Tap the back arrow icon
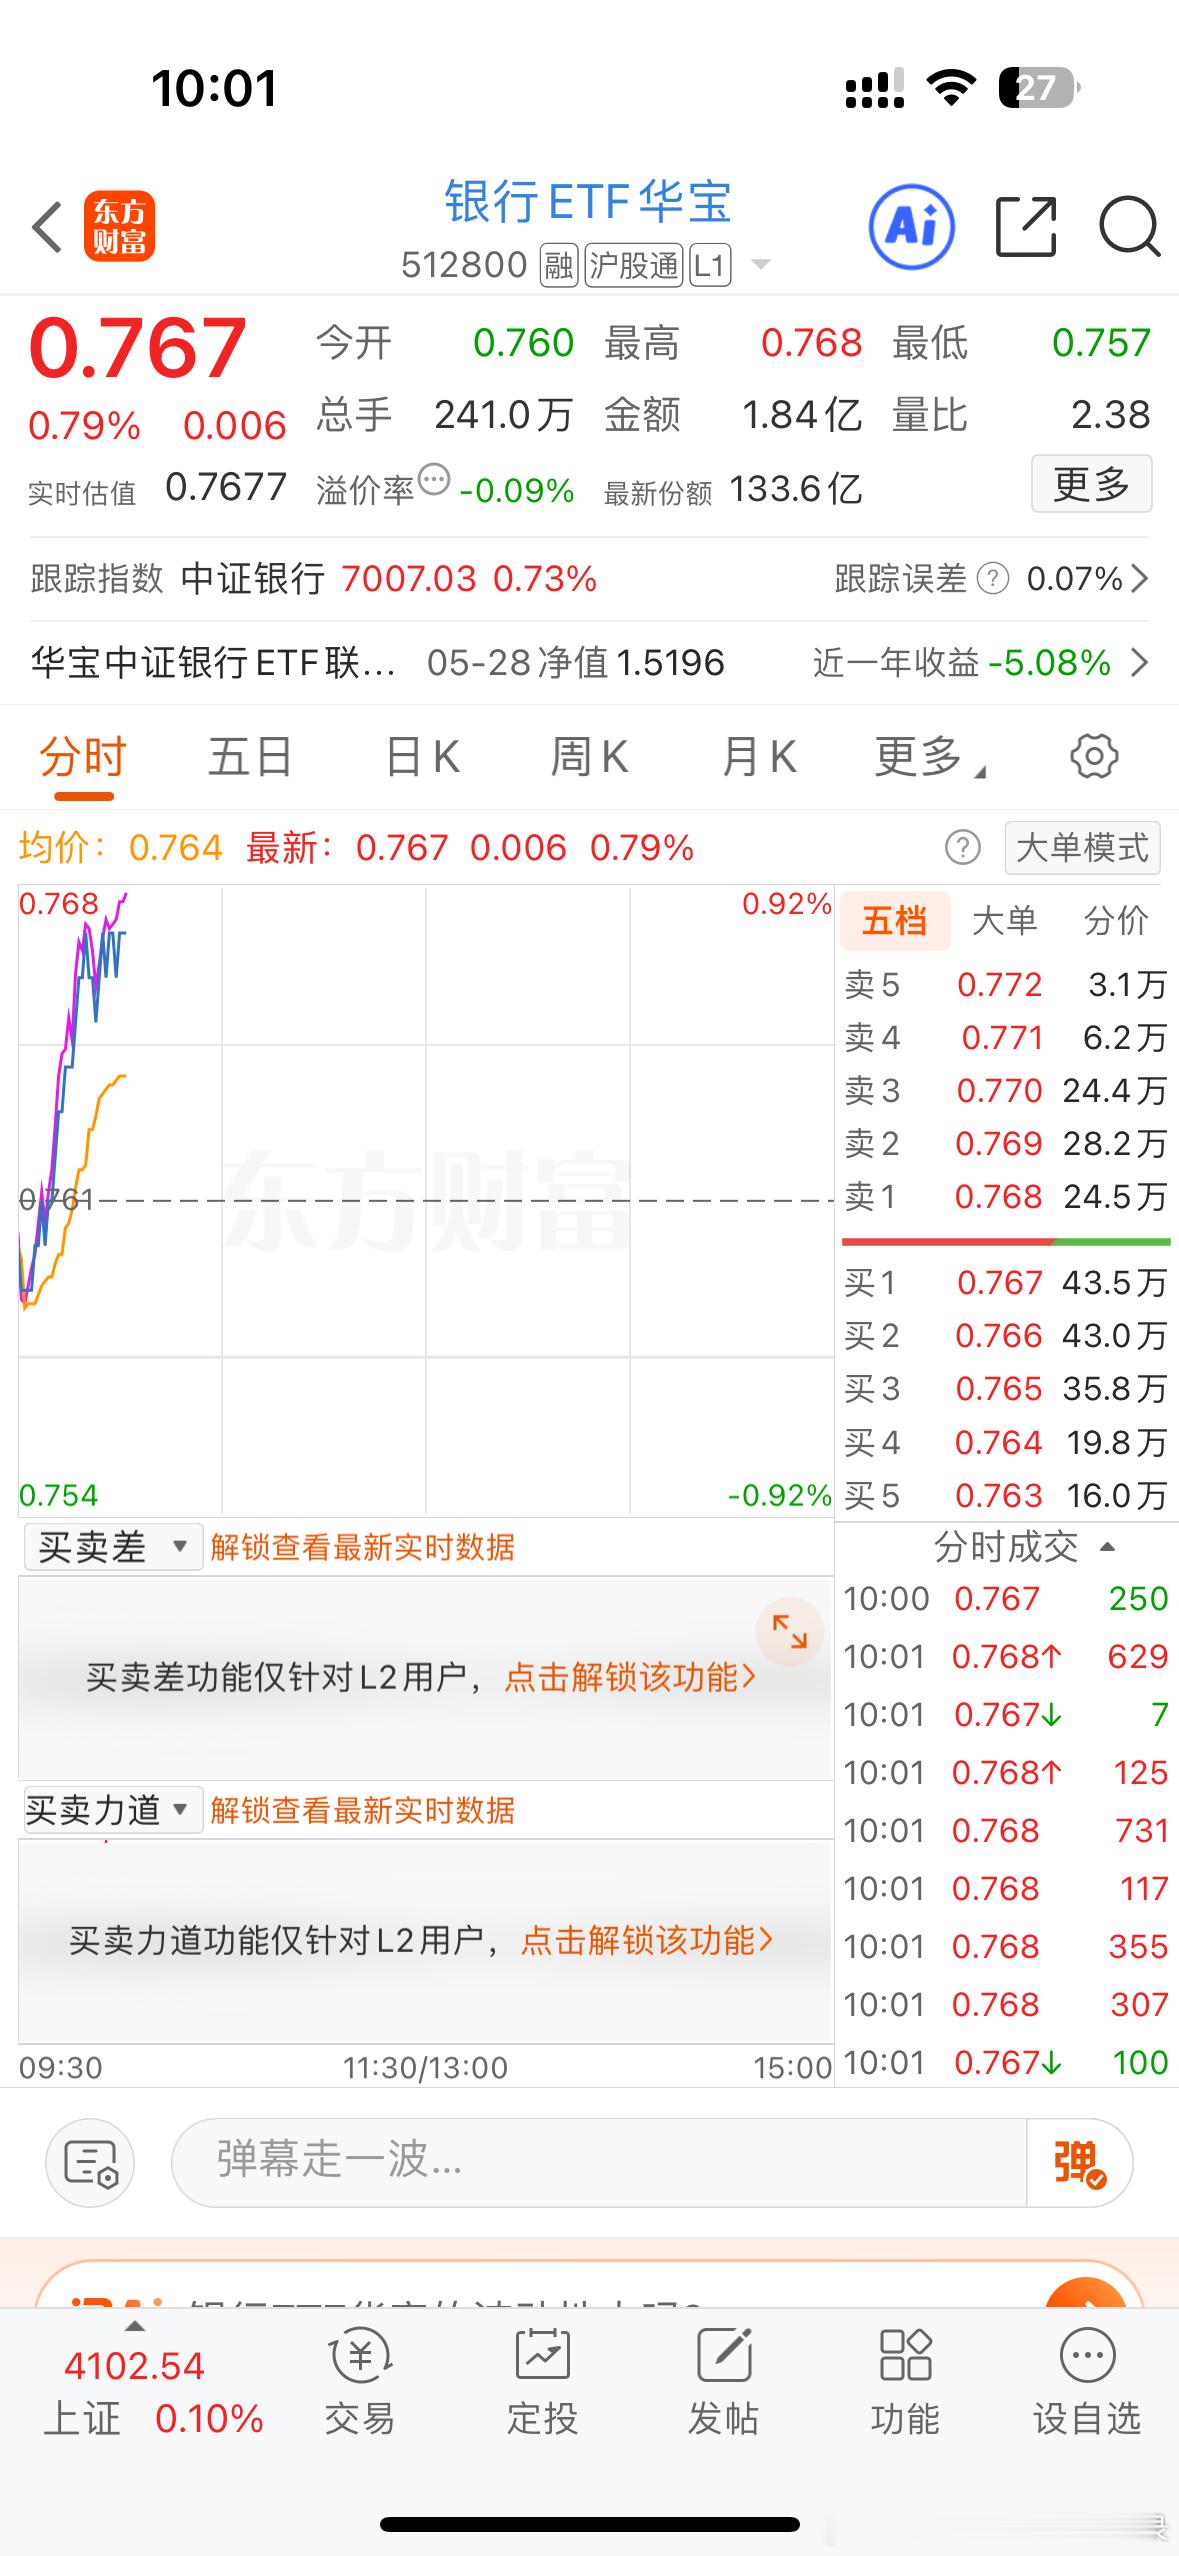 tap(47, 227)
